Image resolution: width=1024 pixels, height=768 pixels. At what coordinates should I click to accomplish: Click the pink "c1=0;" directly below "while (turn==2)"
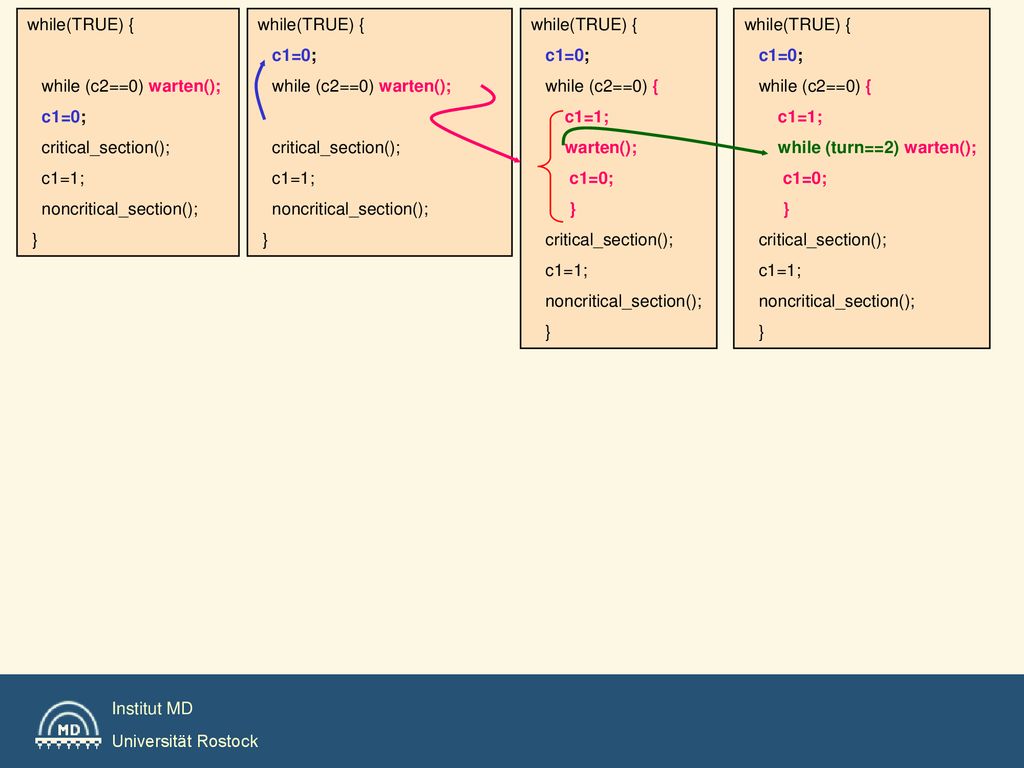(x=805, y=178)
